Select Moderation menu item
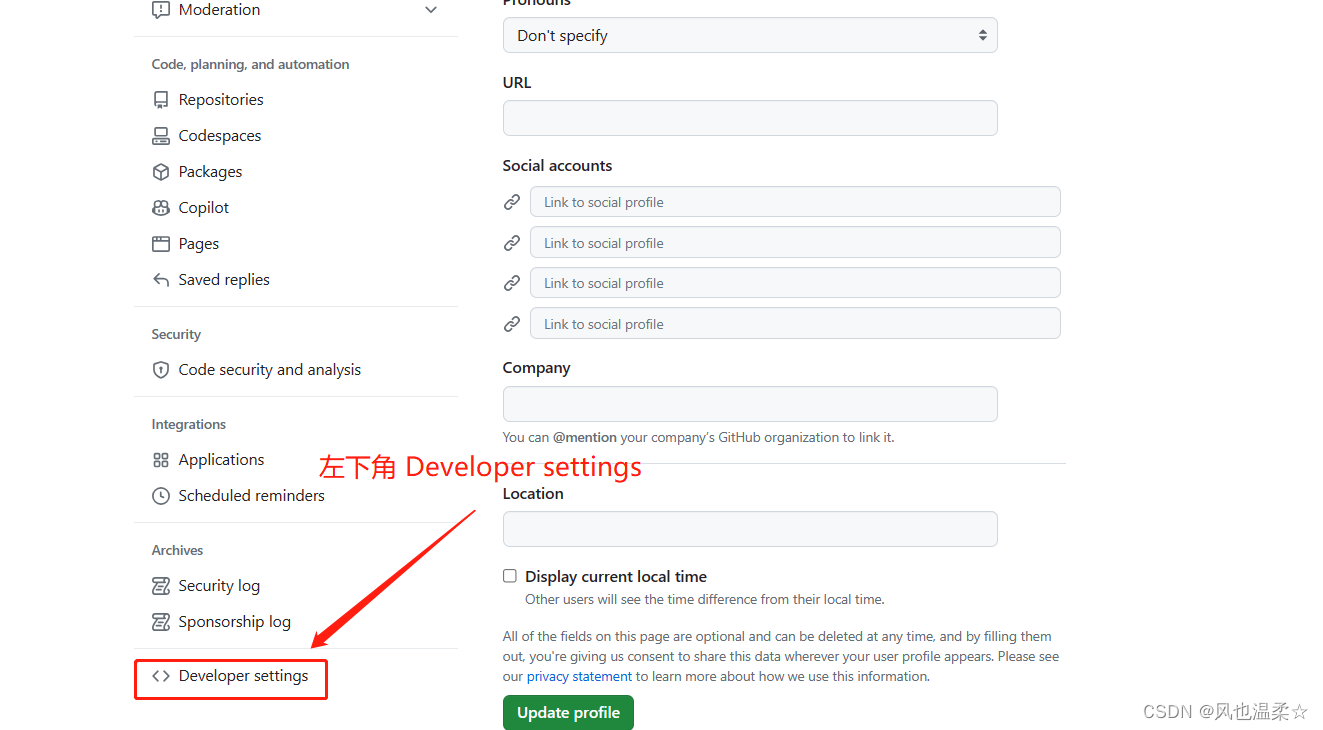Image resolution: width=1323 pixels, height=730 pixels. [219, 10]
